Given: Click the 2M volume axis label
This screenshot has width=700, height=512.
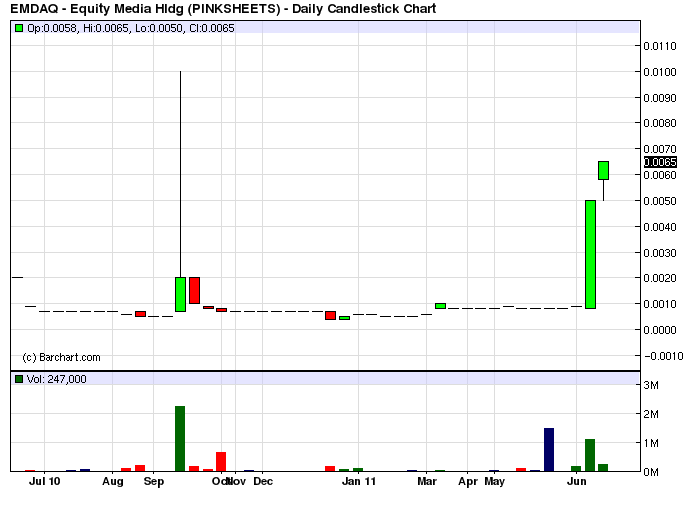Looking at the screenshot, I should [x=651, y=414].
